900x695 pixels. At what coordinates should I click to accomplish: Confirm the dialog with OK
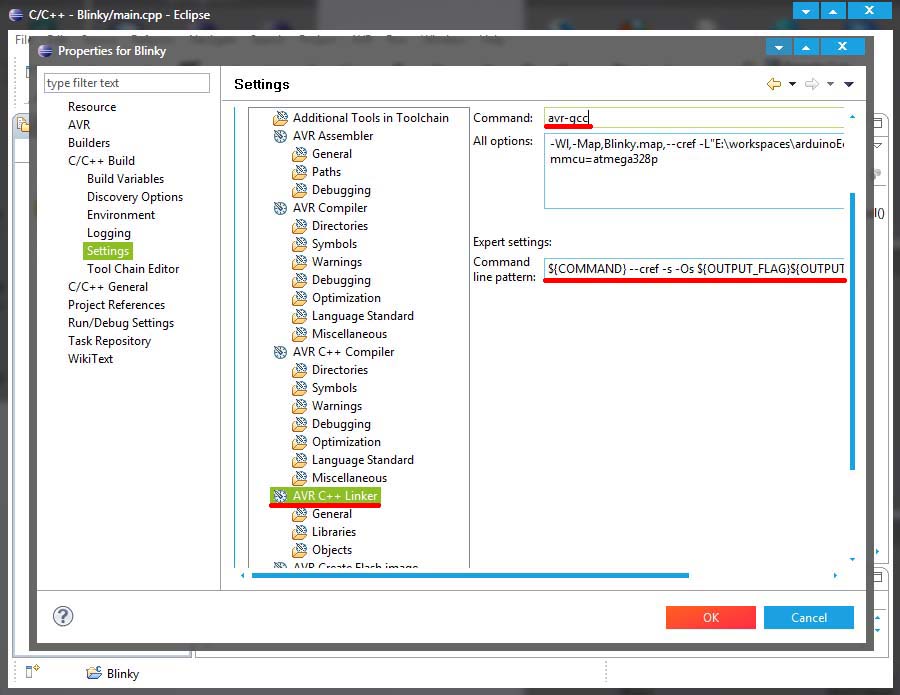tap(711, 618)
